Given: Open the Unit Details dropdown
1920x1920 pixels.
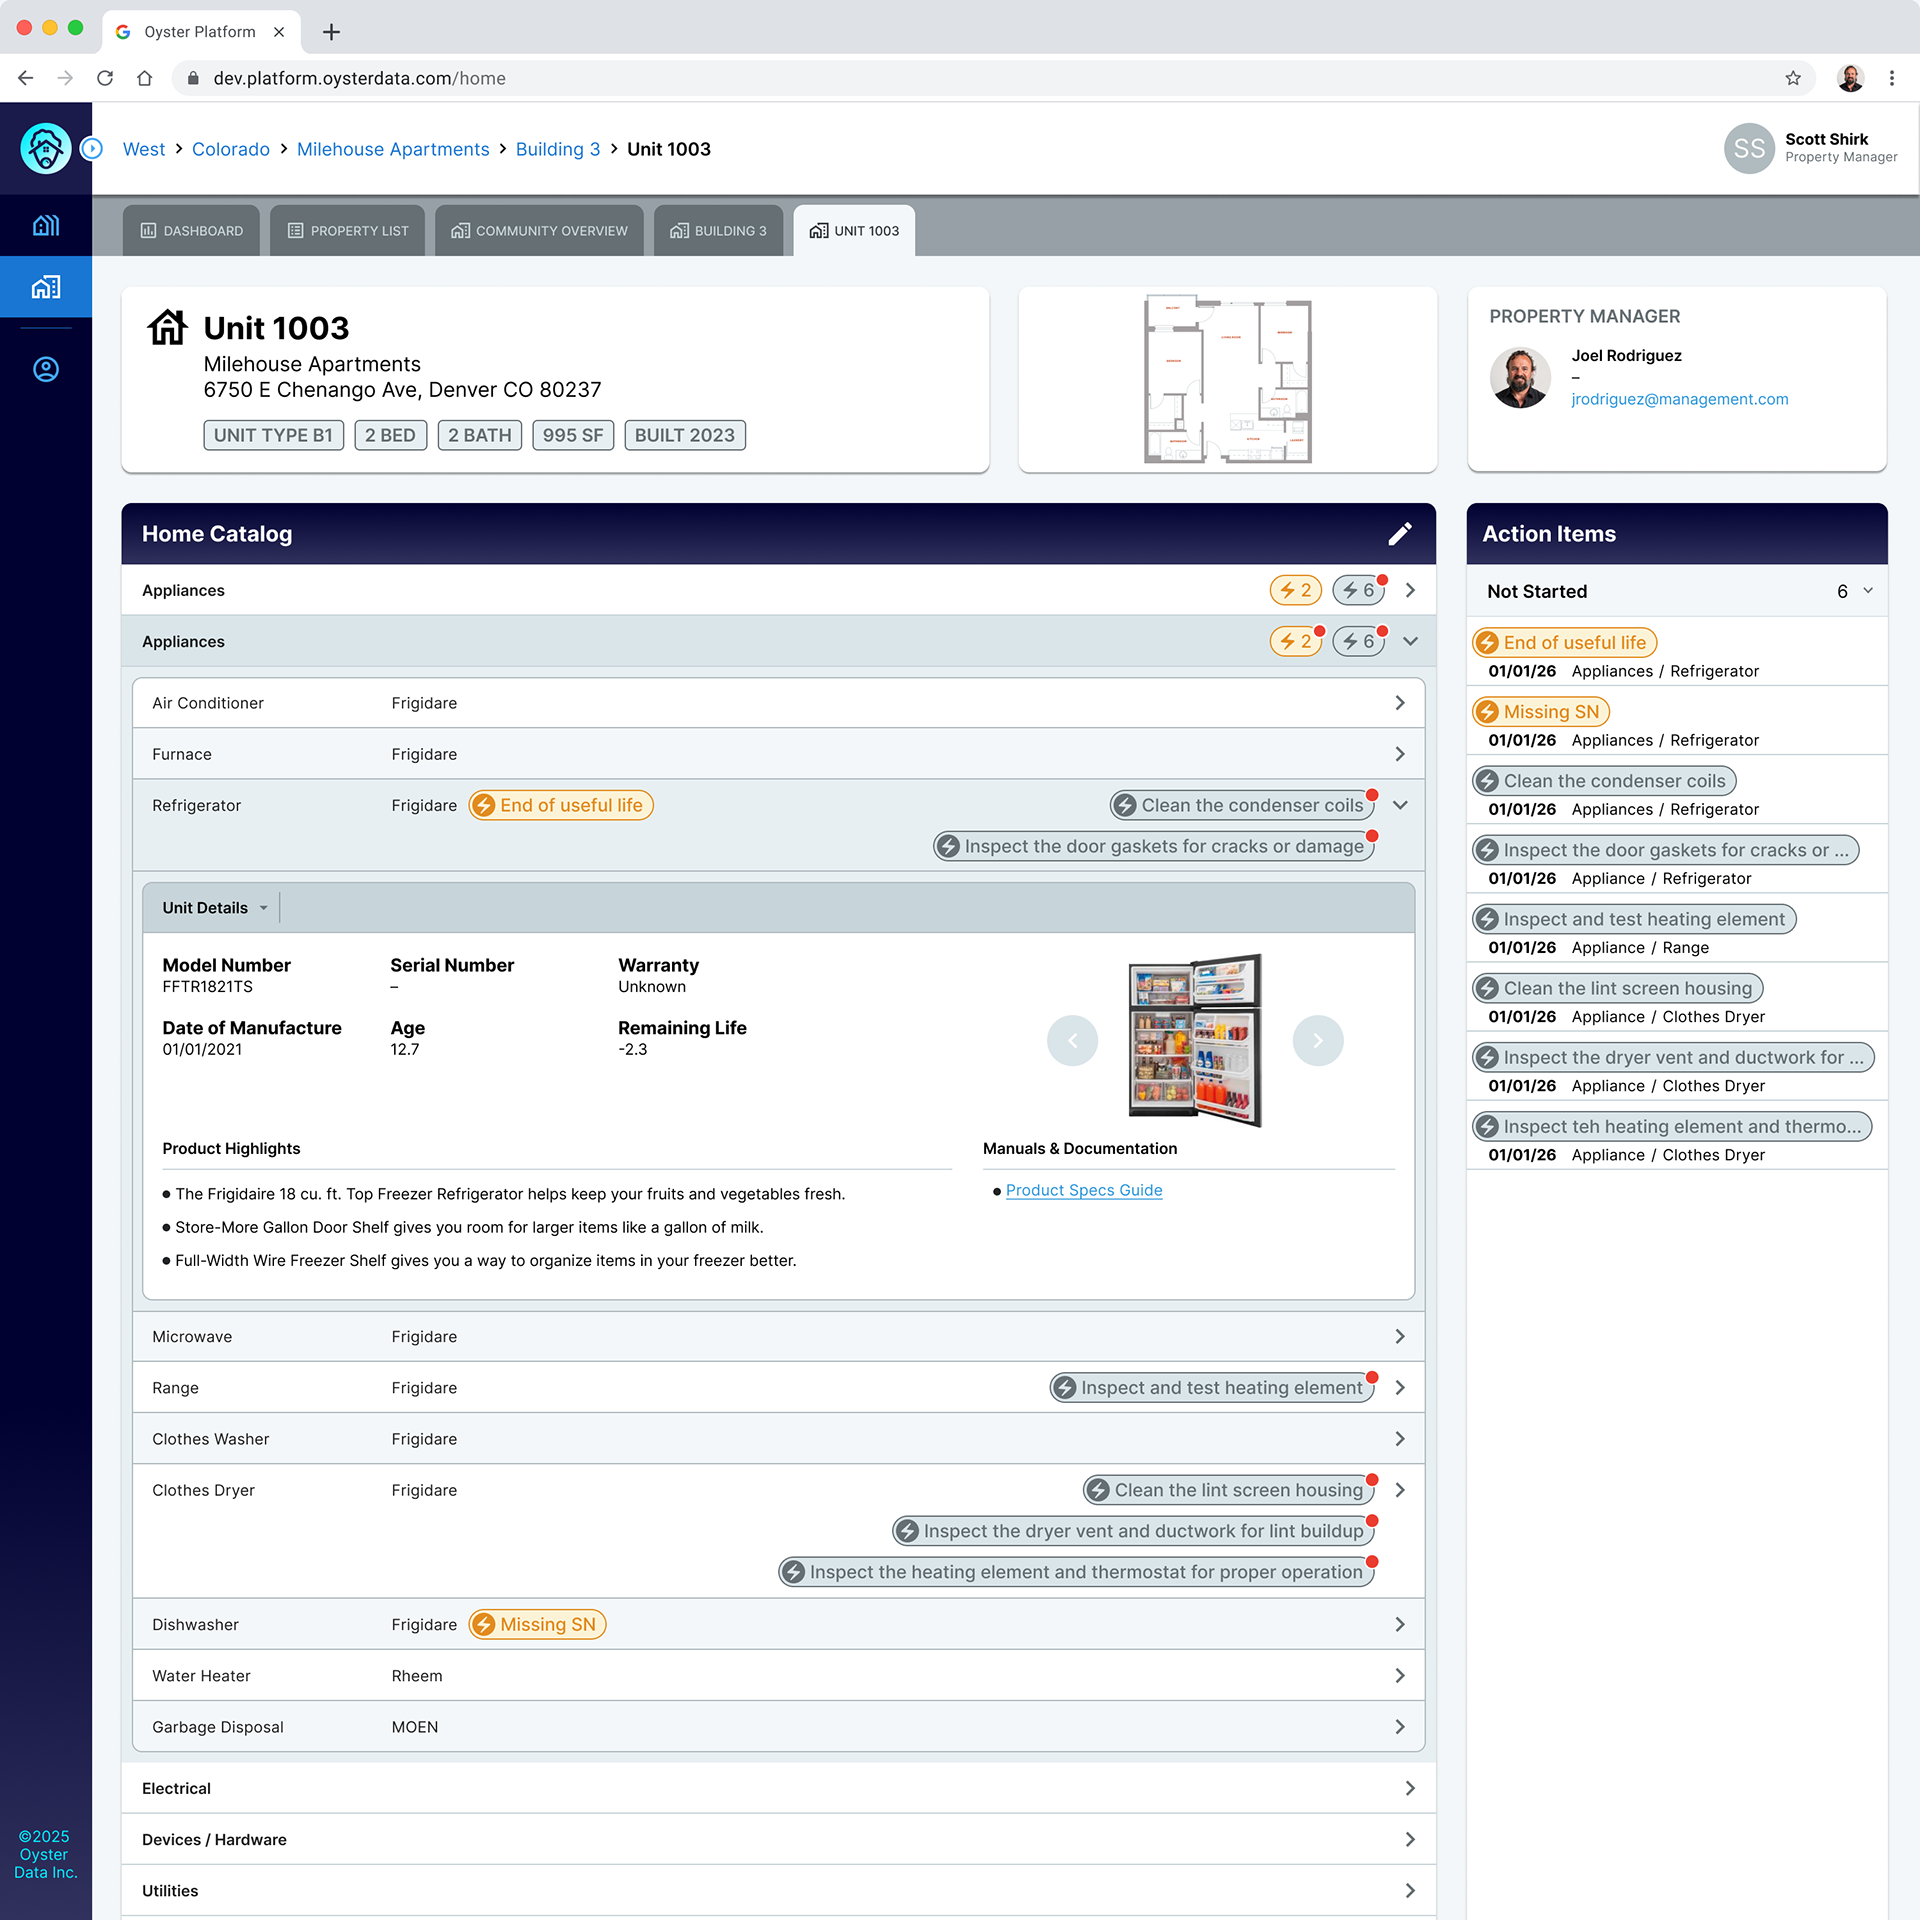Looking at the screenshot, I should [215, 908].
